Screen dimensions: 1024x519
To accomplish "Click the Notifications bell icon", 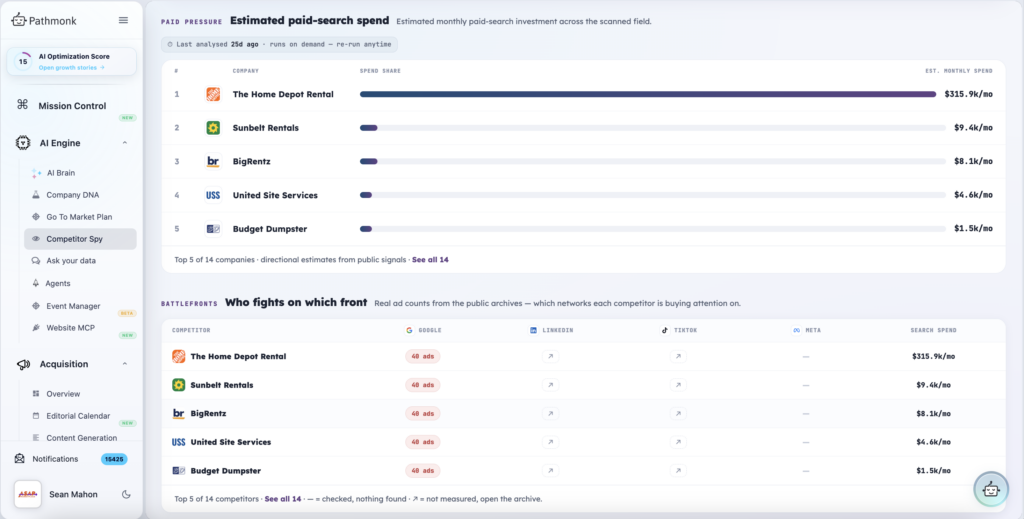I will click(x=20, y=459).
